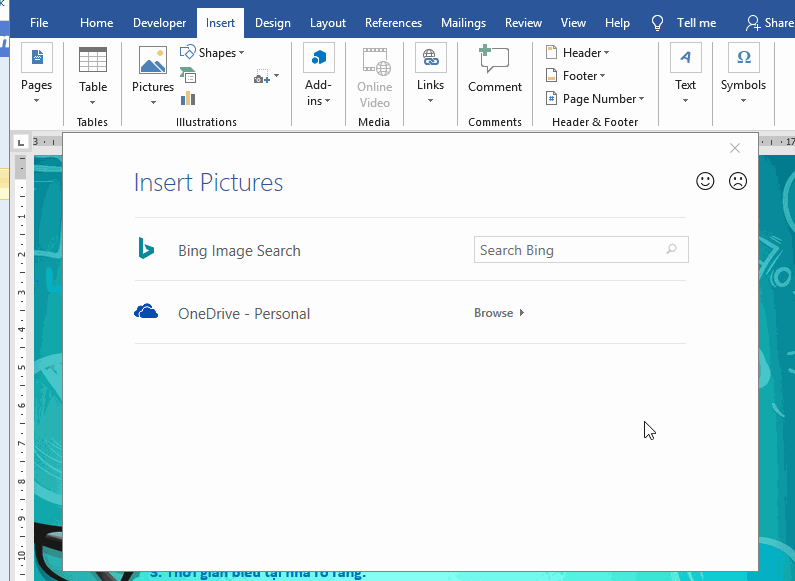Switch to the View tab
795x581 pixels.
tap(573, 23)
